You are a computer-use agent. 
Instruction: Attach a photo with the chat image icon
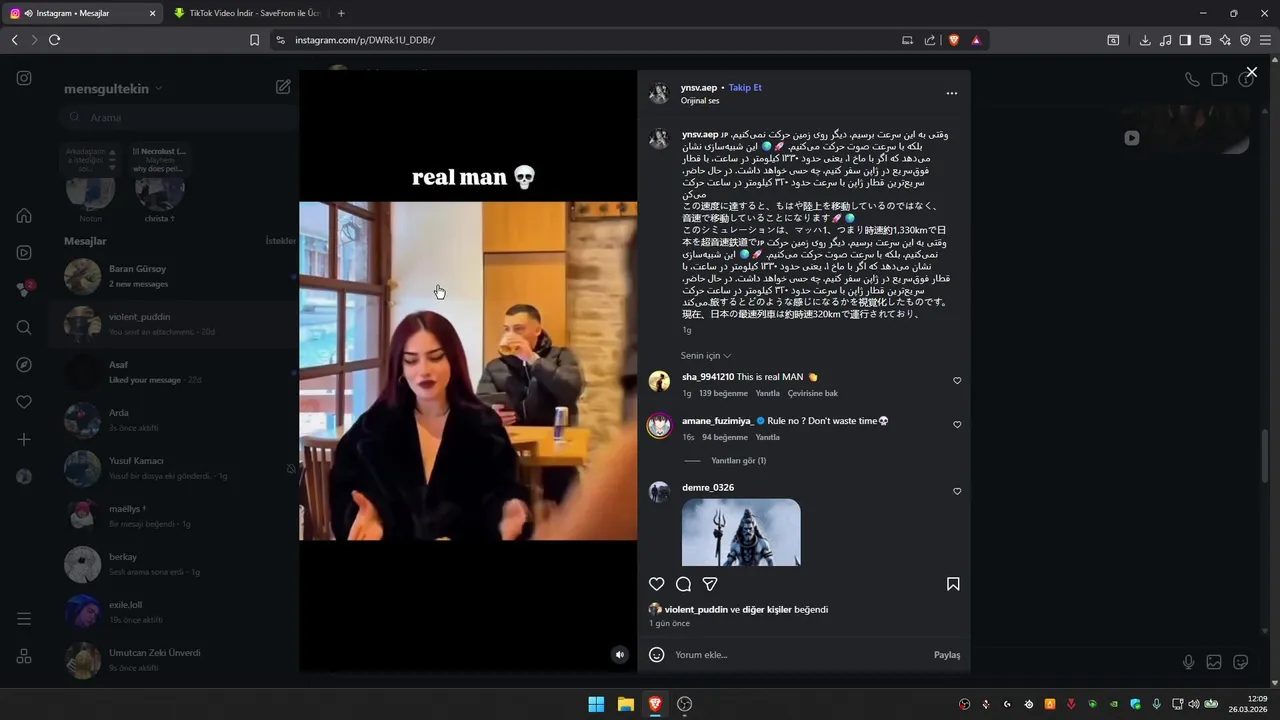point(1214,662)
